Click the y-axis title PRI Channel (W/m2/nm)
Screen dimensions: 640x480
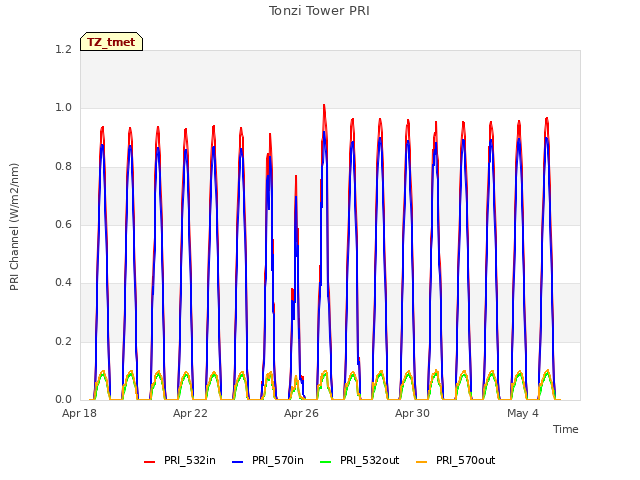tap(14, 227)
